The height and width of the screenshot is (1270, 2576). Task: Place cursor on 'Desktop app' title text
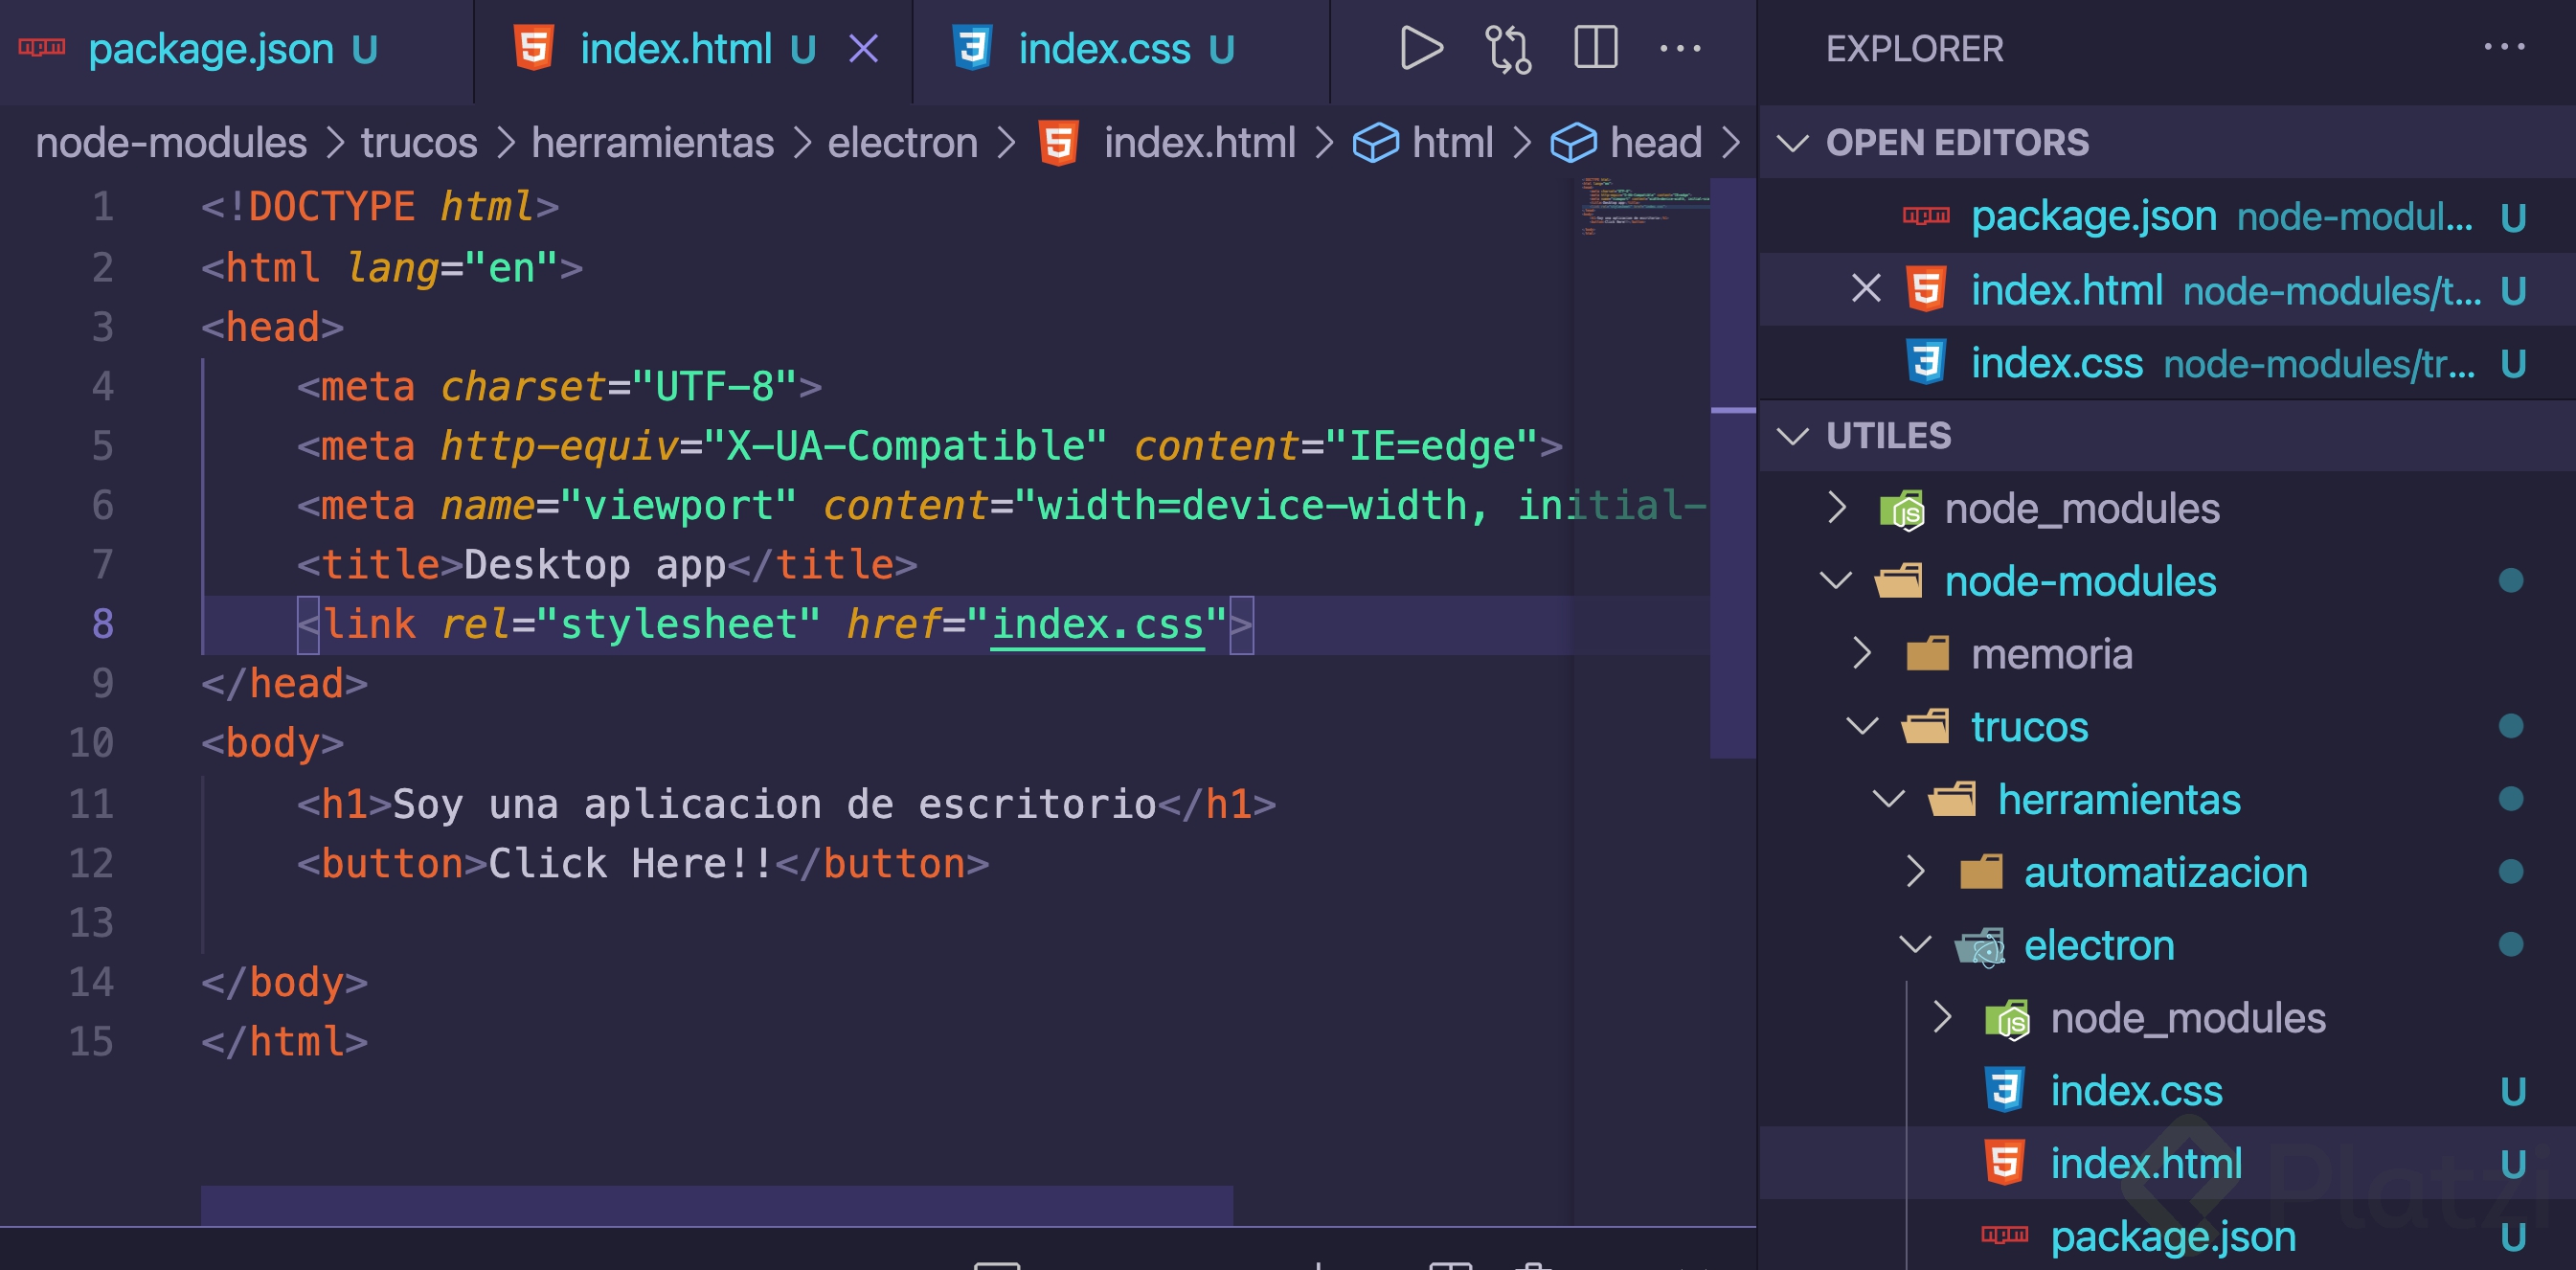(594, 566)
